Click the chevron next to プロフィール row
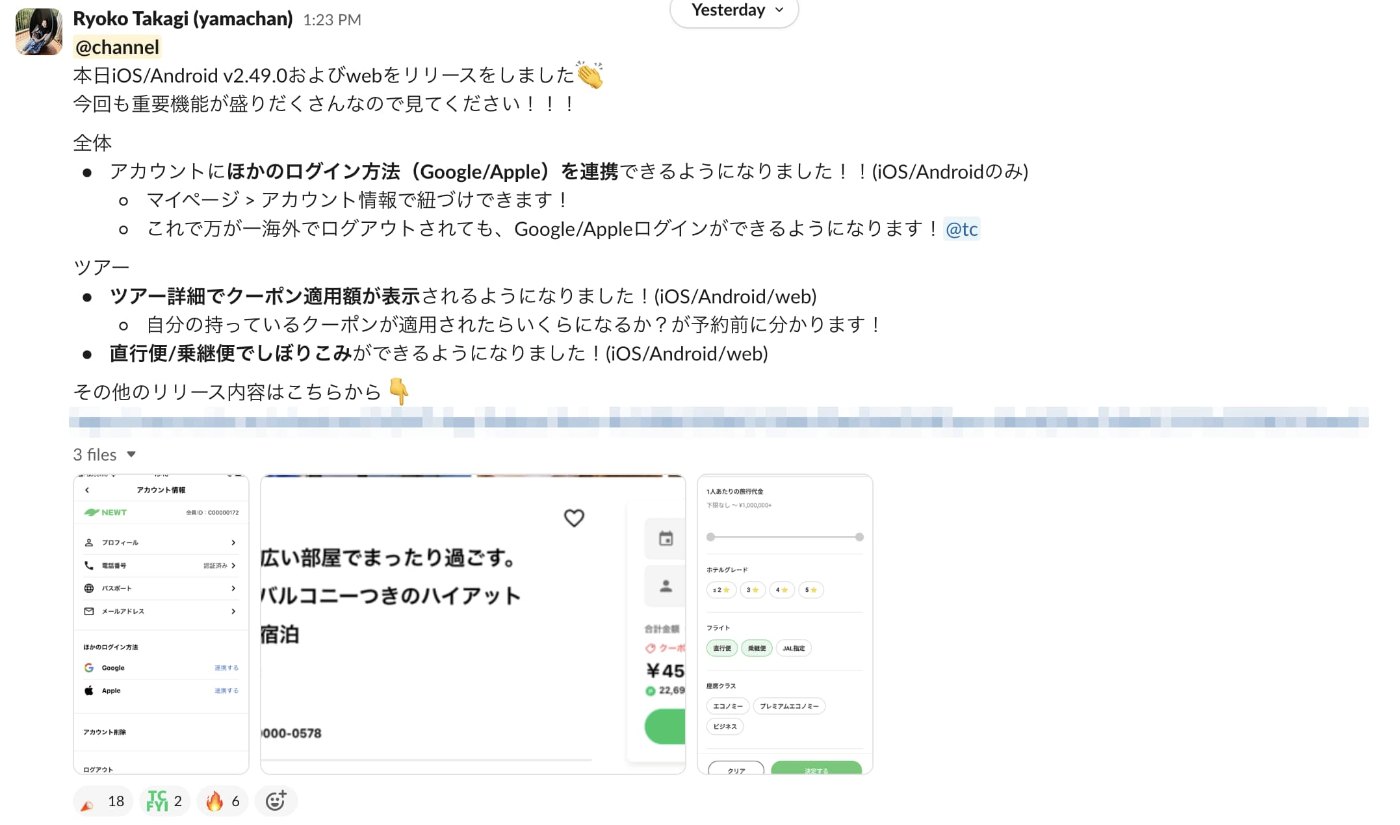1400x825 pixels. [233, 542]
